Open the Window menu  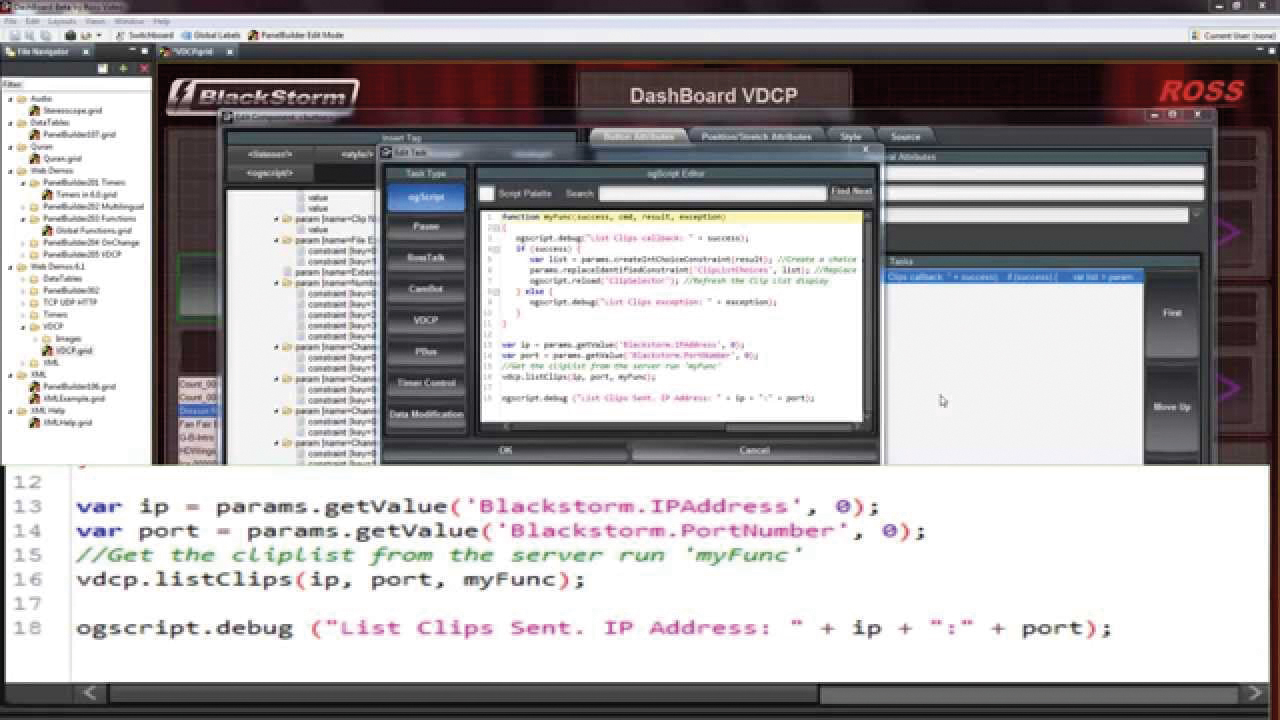pos(128,21)
